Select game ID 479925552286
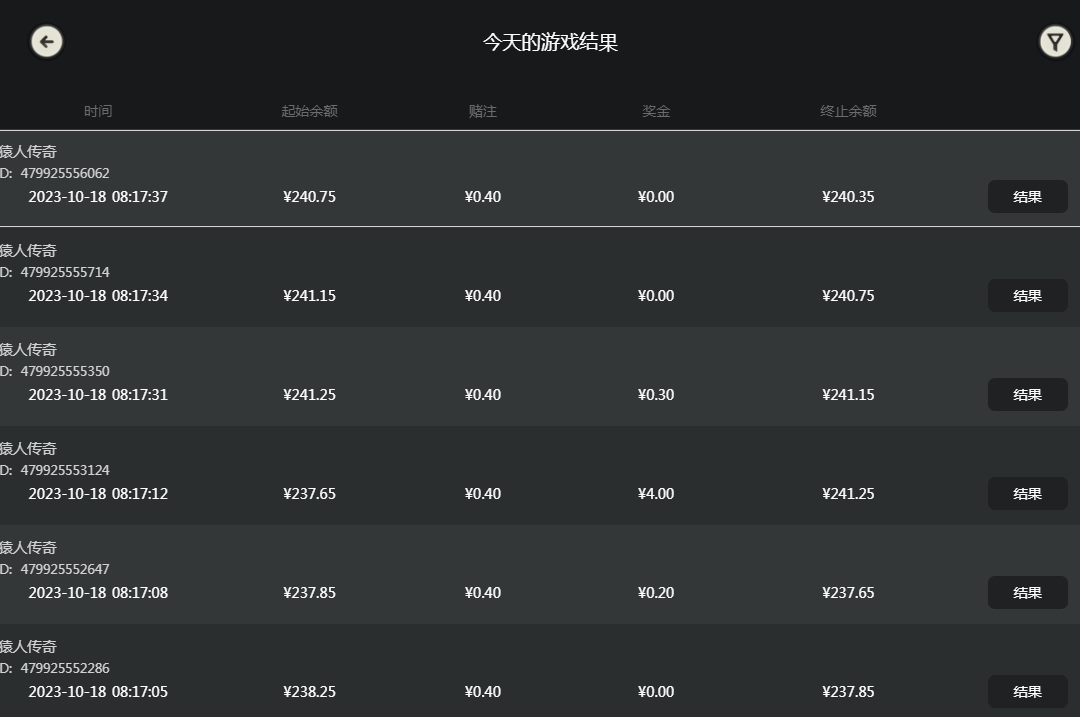The height and width of the screenshot is (717, 1080). click(x=65, y=668)
